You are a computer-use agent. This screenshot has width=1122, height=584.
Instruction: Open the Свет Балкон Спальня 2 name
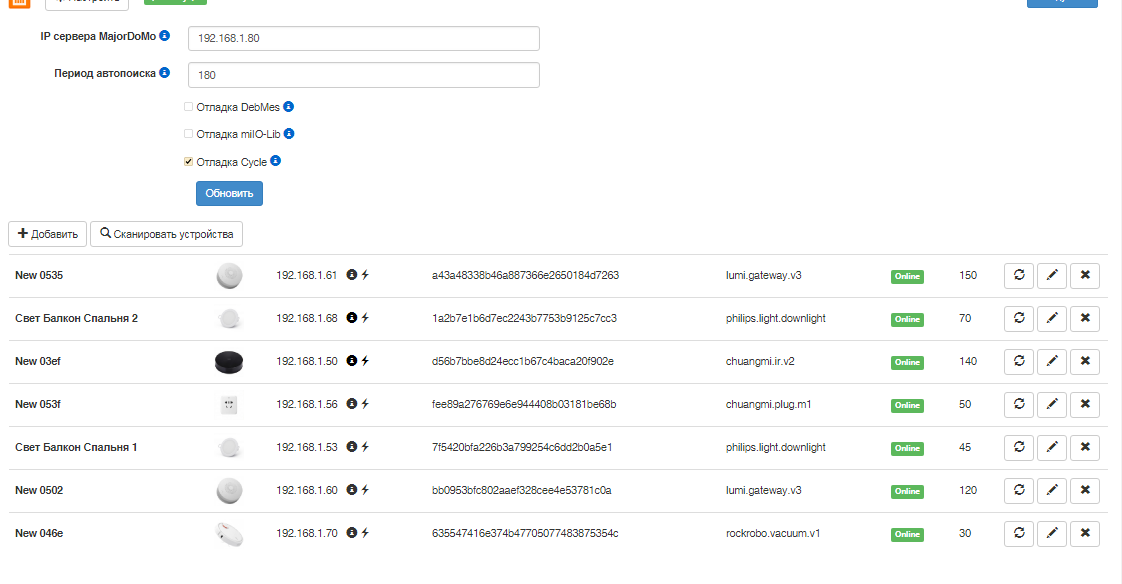(x=77, y=318)
